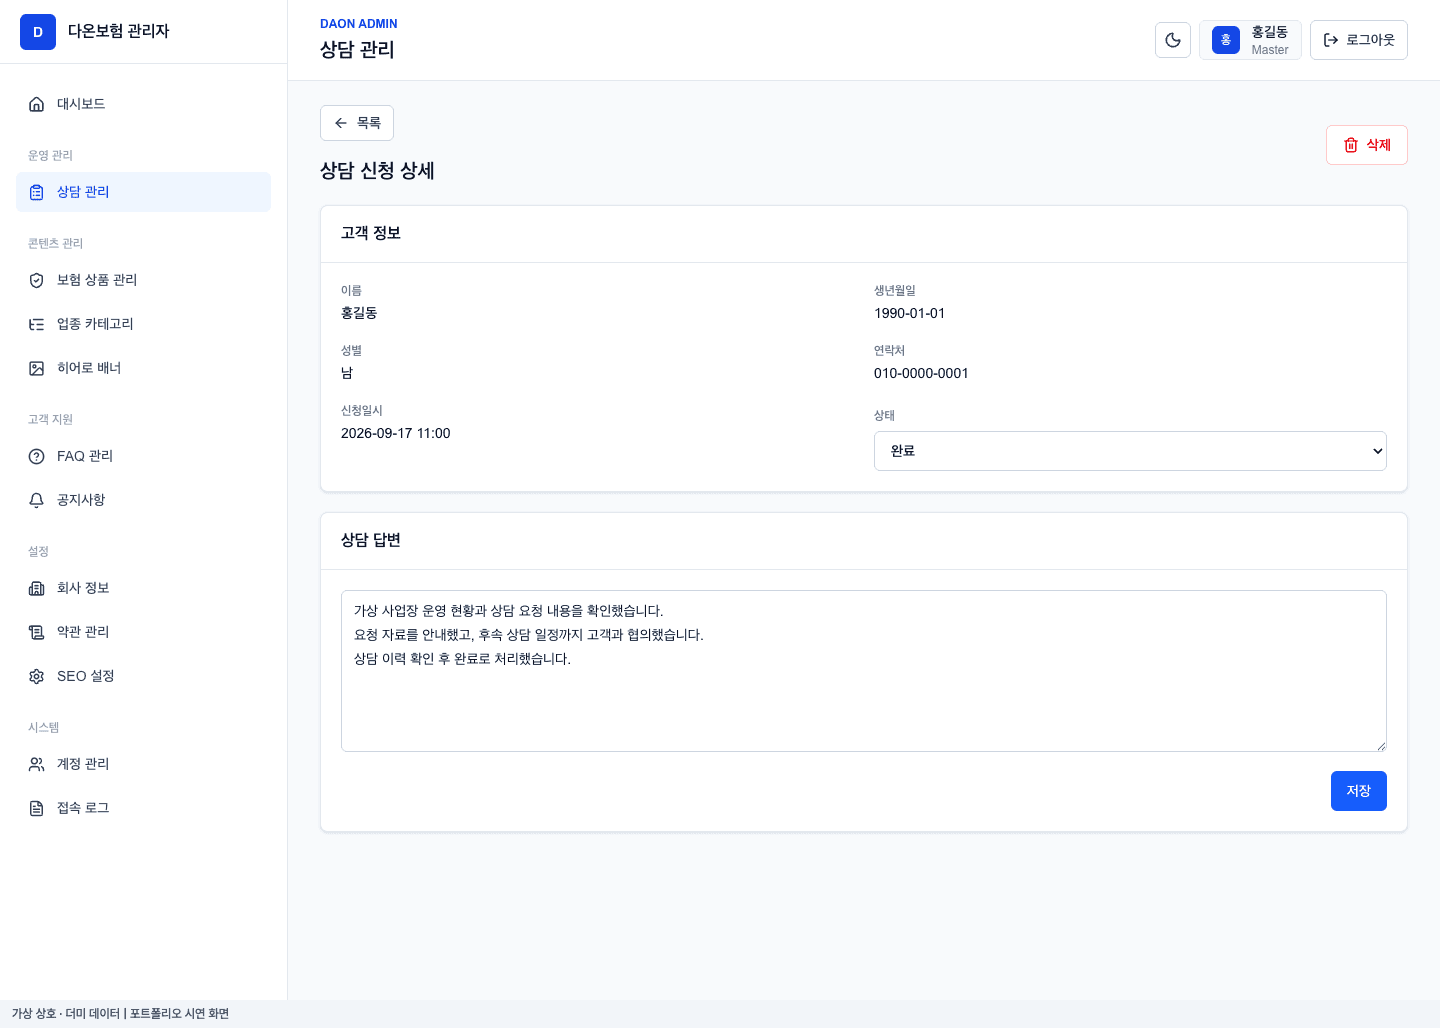The image size is (1440, 1028).
Task: Open 업종 카테고리 in the sidebar
Action: click(x=143, y=324)
